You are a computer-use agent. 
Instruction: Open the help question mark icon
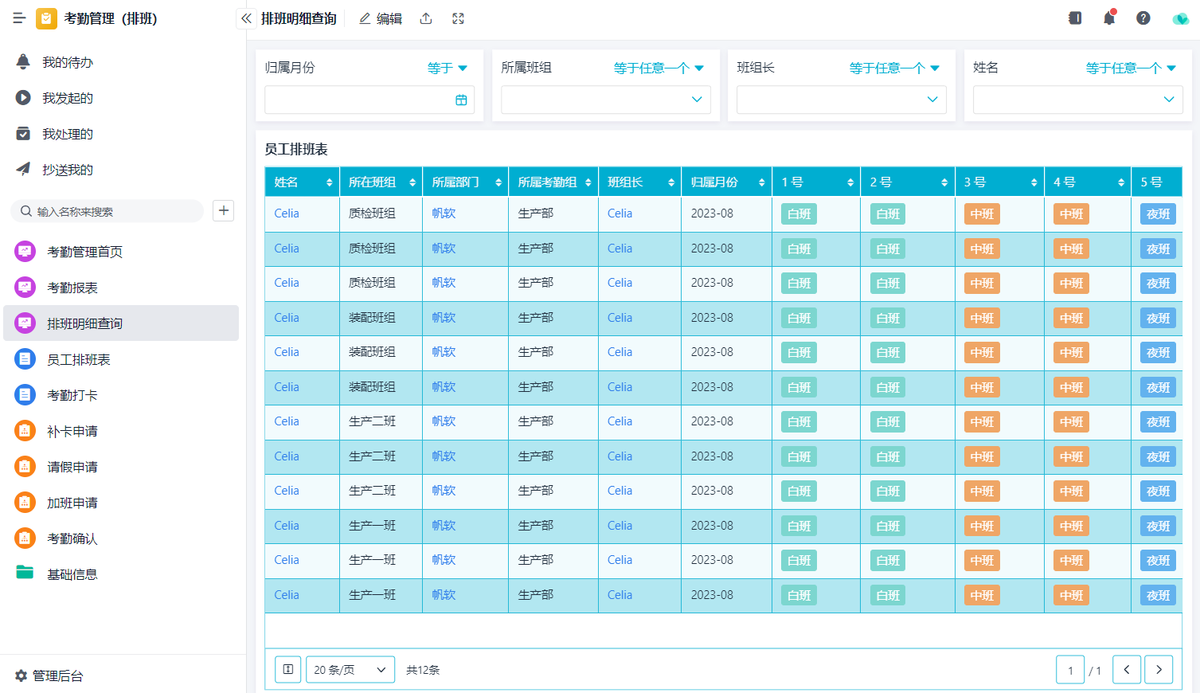[x=1143, y=18]
